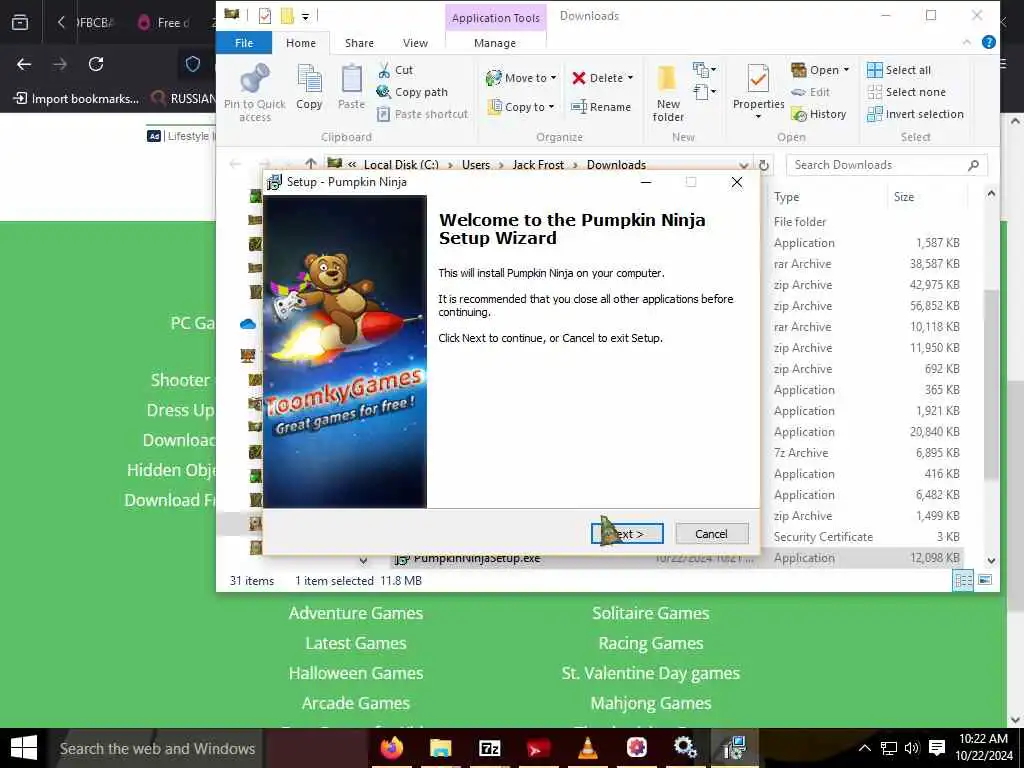Open the Action Center notifications icon

click(936, 748)
